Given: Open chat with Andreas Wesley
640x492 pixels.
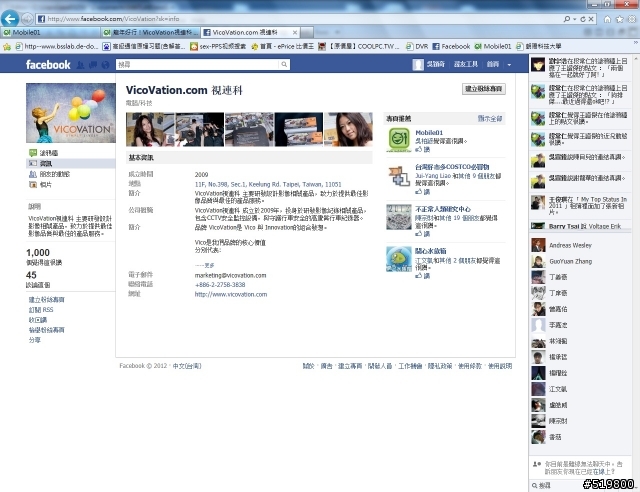Looking at the screenshot, I should [580, 245].
